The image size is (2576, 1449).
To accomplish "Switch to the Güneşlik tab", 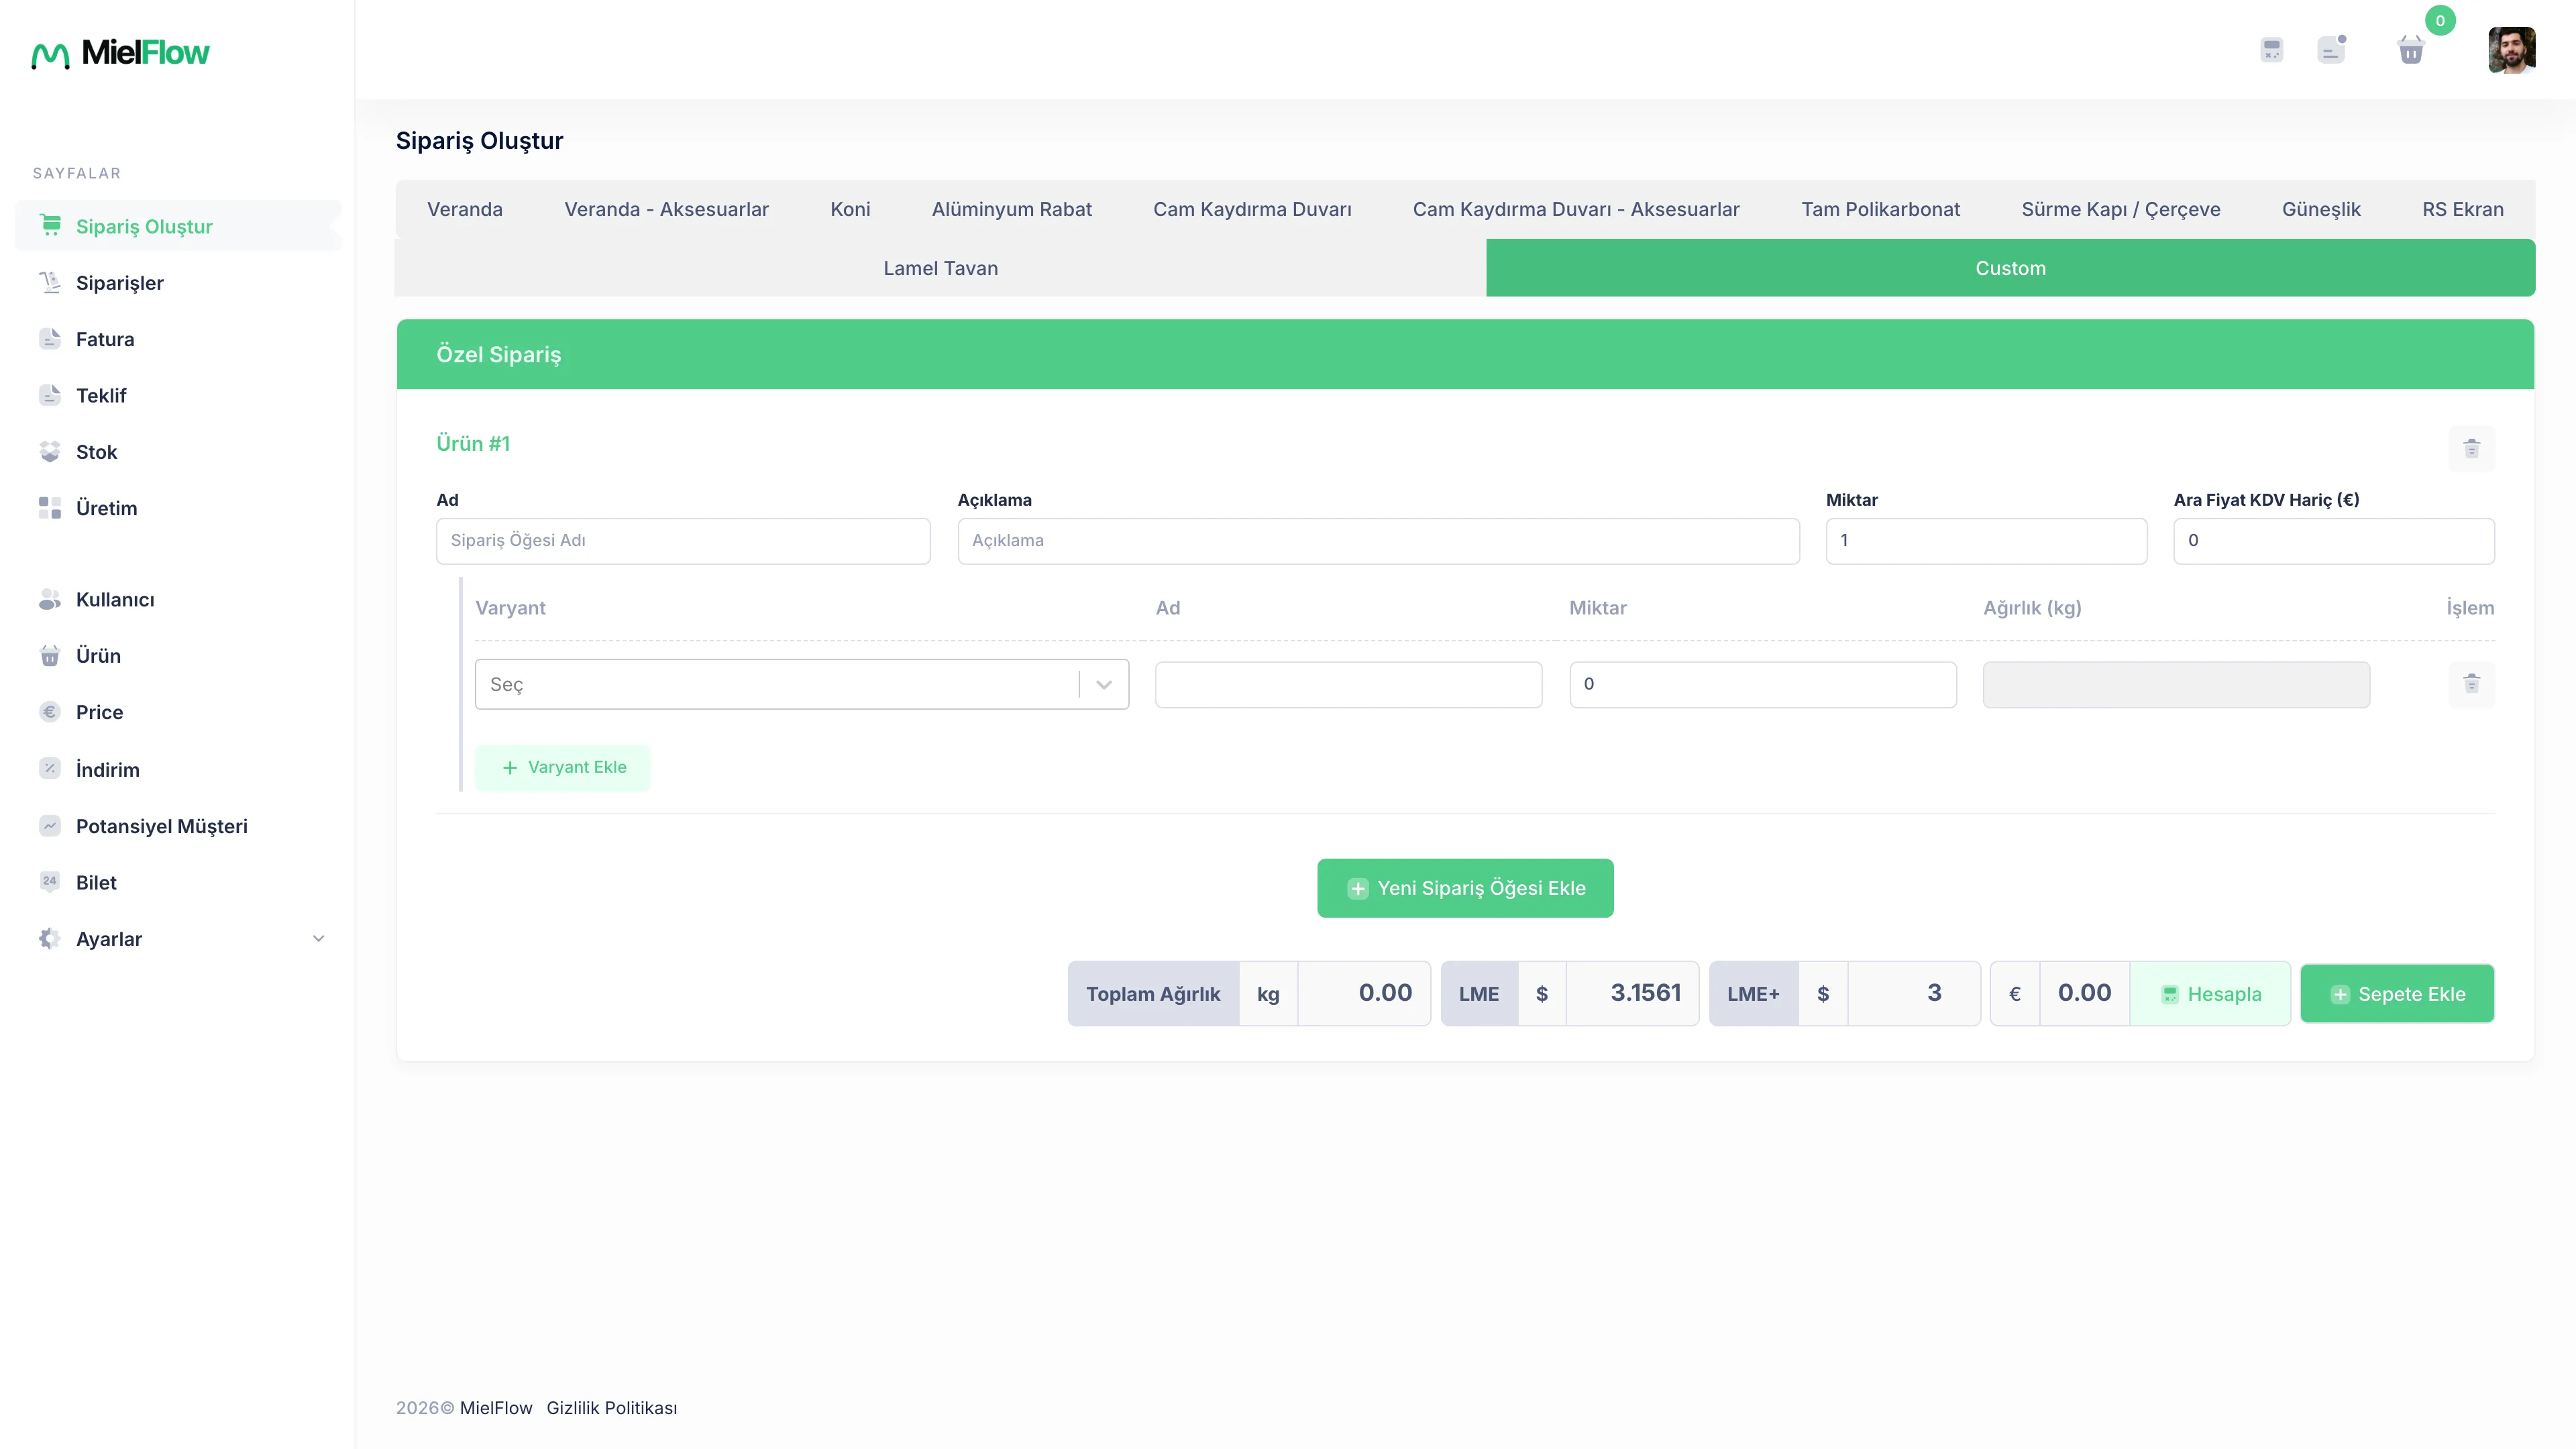I will [x=2321, y=209].
